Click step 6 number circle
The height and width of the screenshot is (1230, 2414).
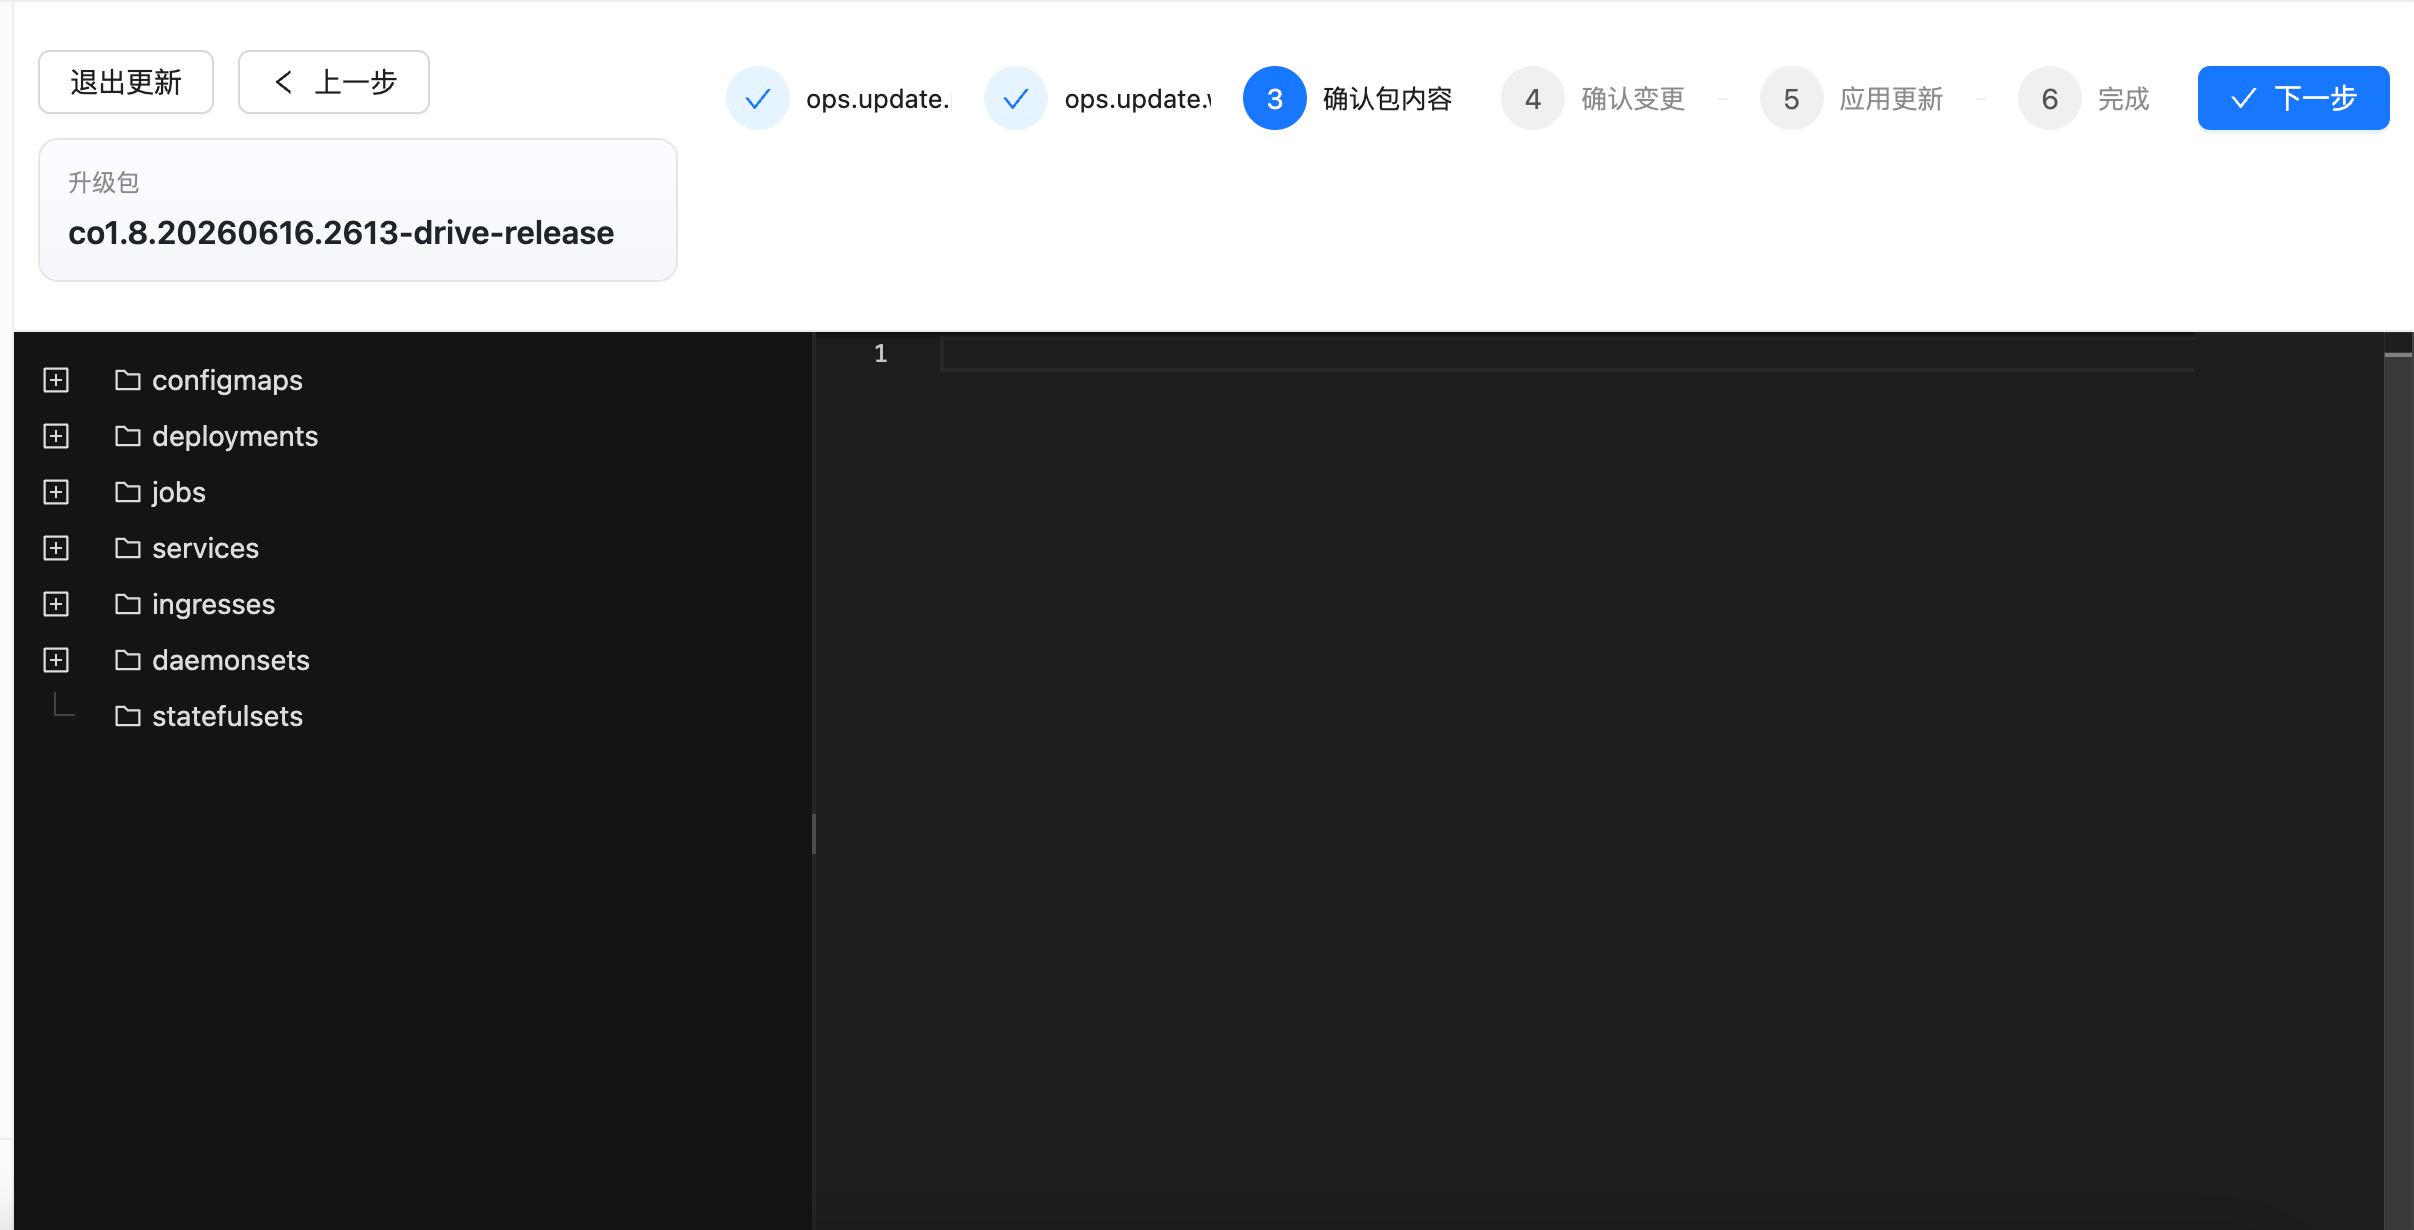[x=2050, y=98]
